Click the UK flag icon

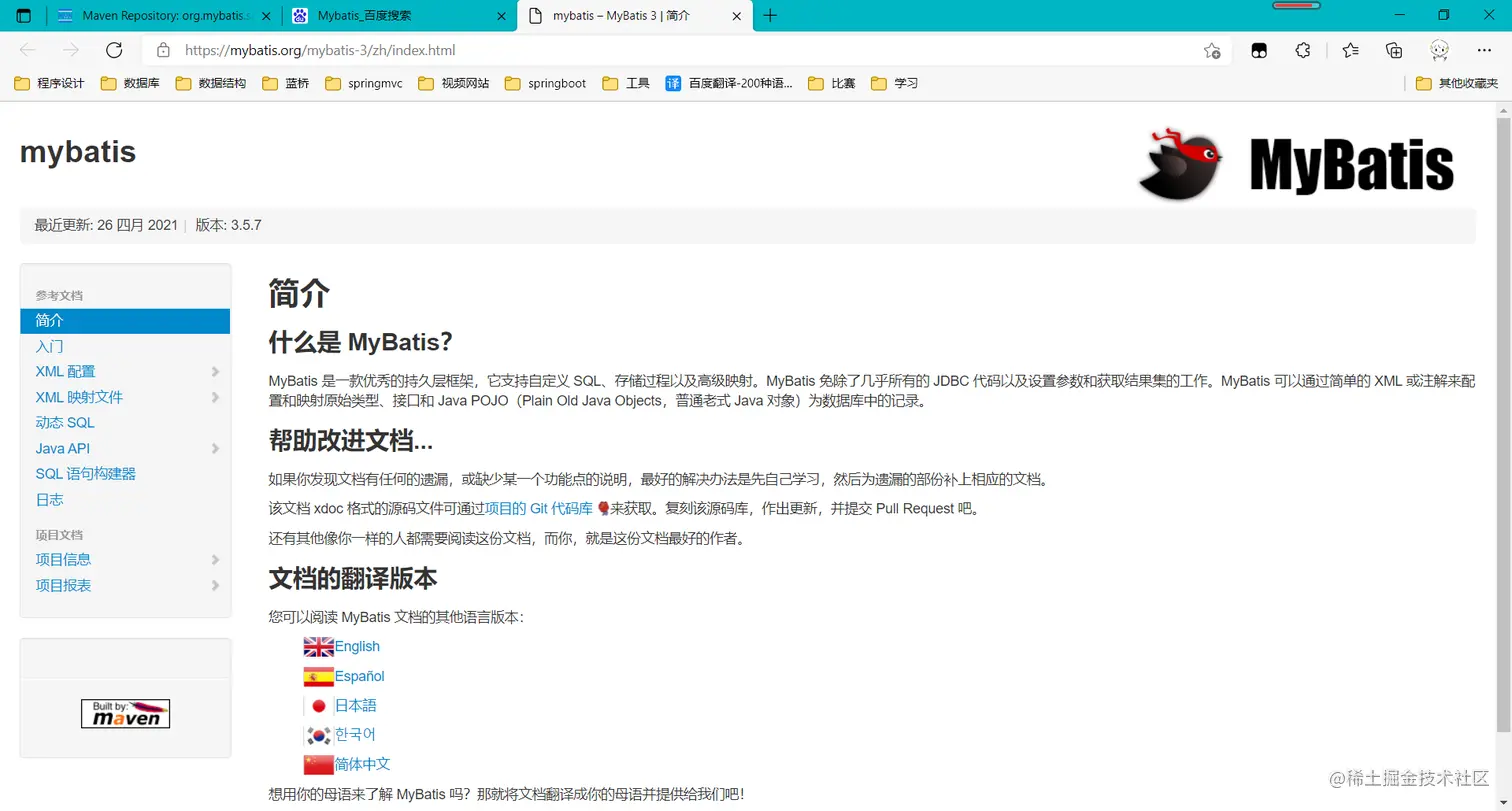[x=319, y=647]
